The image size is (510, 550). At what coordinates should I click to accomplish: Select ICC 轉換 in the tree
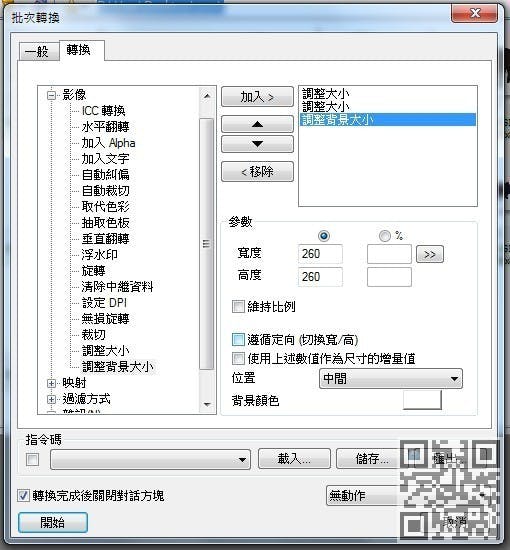pyautogui.click(x=103, y=111)
